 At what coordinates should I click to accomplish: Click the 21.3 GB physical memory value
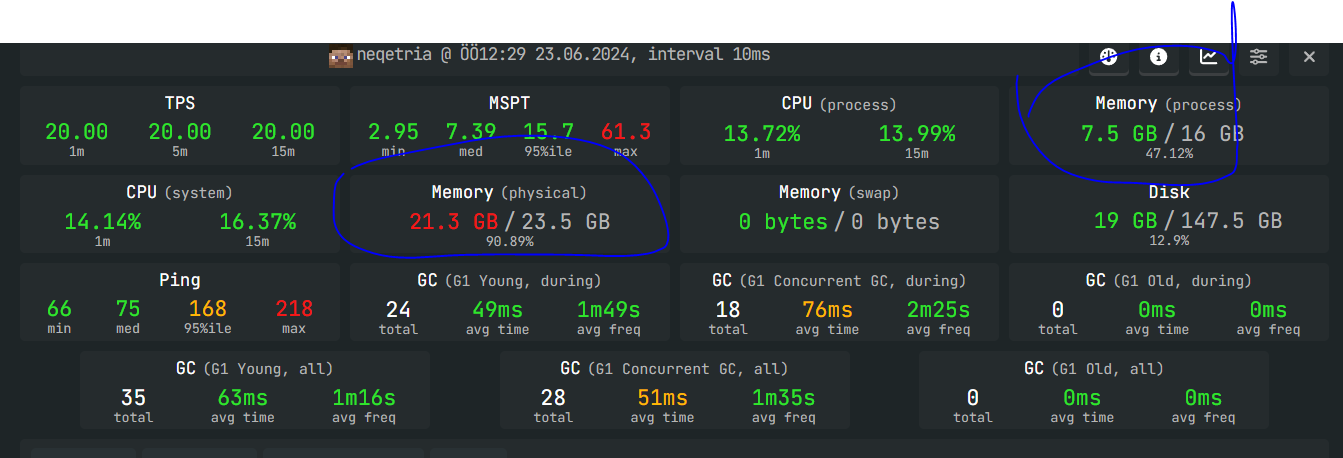coord(455,222)
